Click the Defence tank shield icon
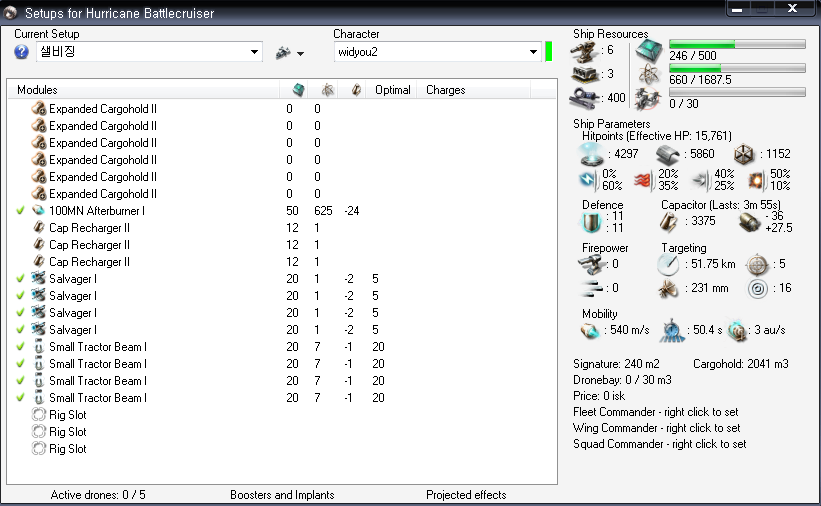Screen dimensions: 821x506 click(592, 223)
